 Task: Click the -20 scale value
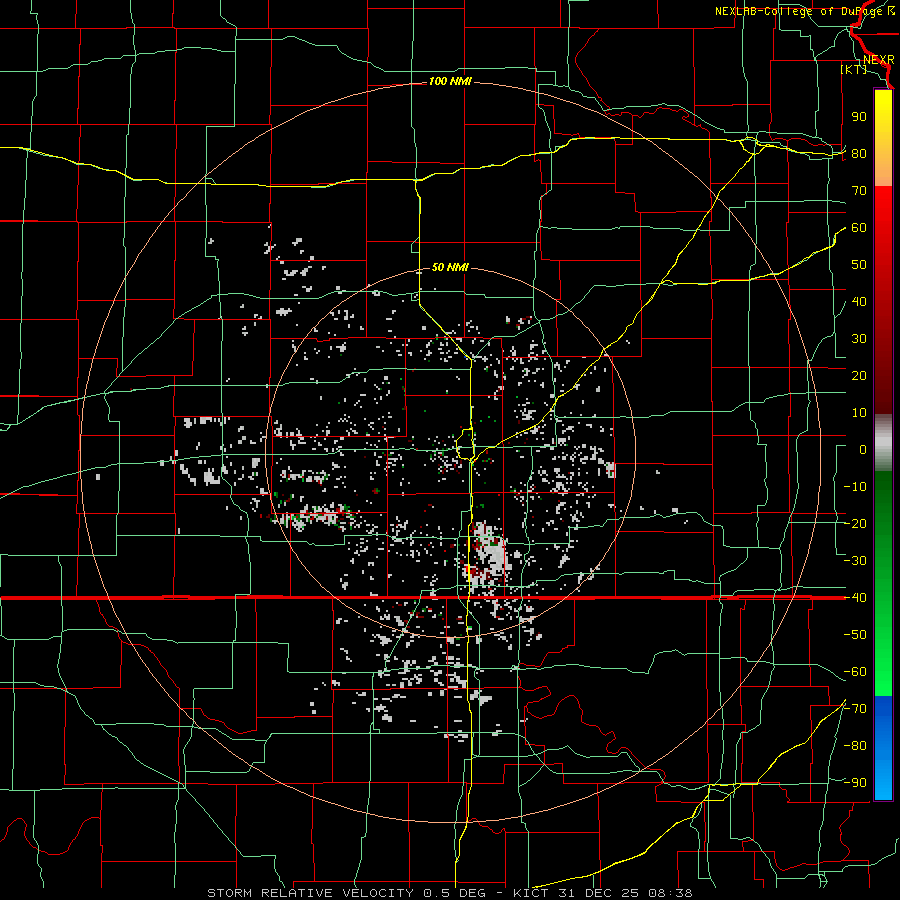point(855,524)
